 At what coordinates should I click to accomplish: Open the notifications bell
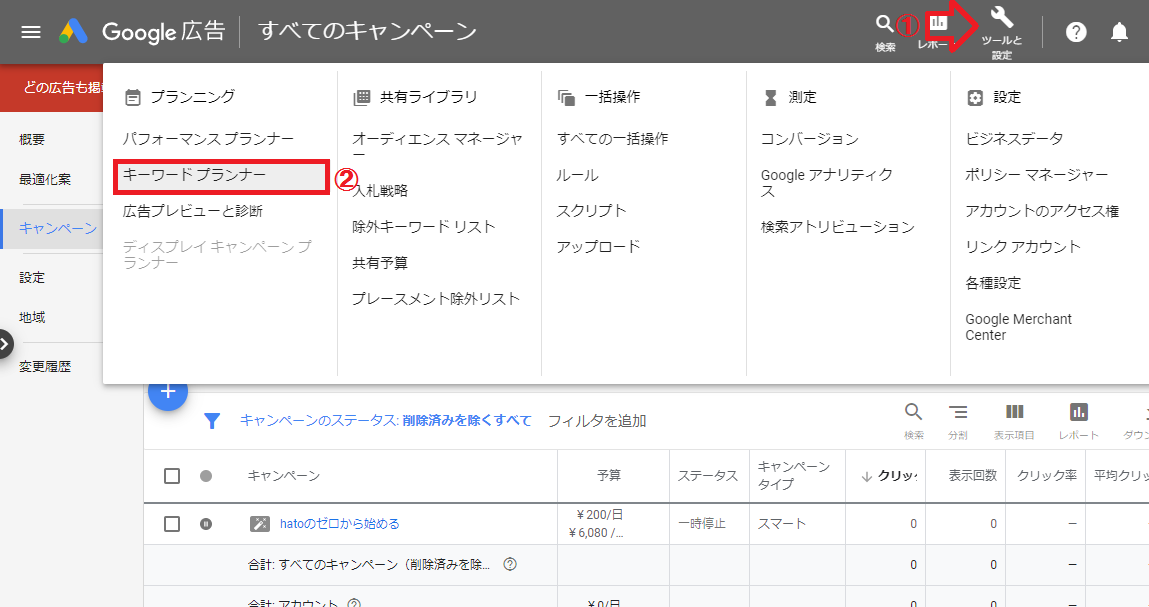1119,32
